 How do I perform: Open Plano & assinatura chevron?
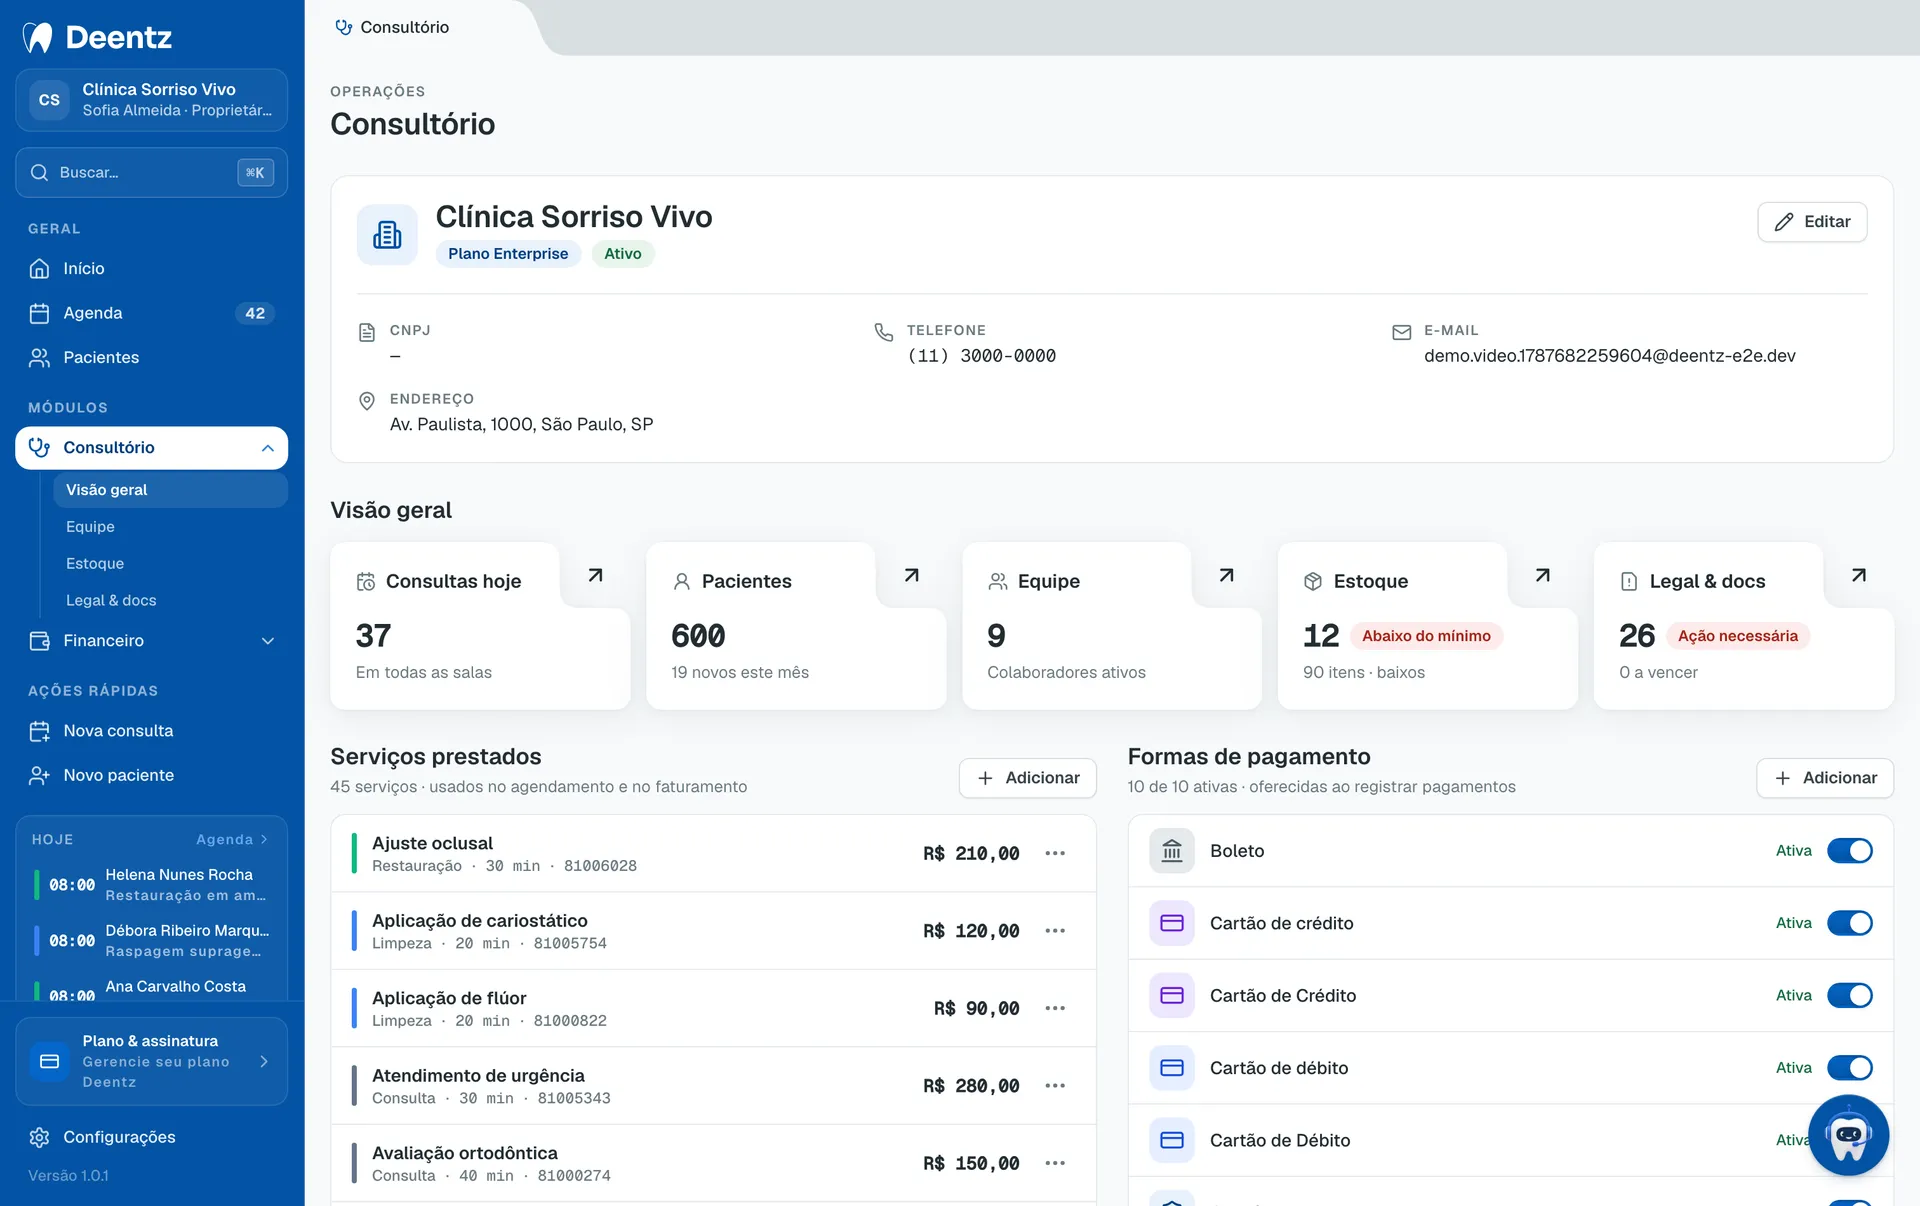(264, 1062)
